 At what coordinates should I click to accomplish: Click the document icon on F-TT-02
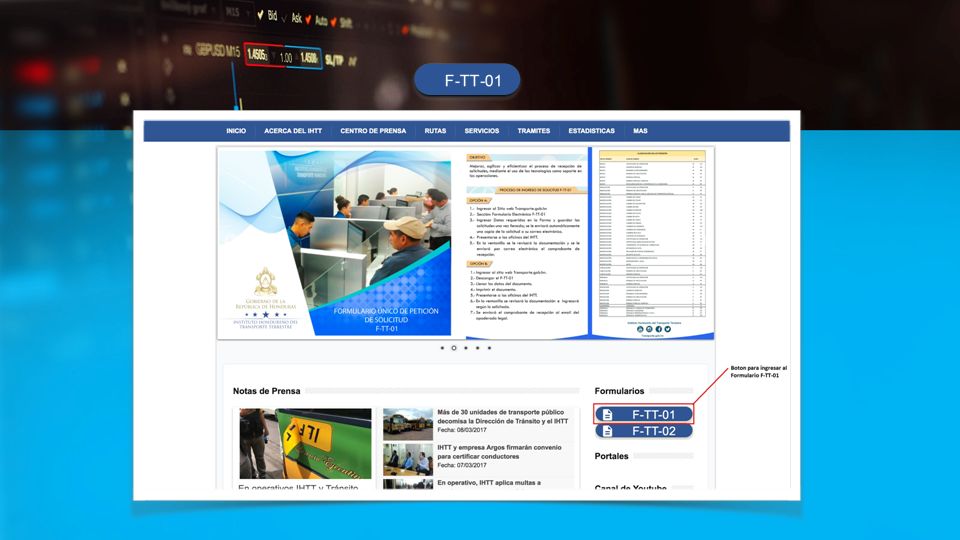point(607,431)
